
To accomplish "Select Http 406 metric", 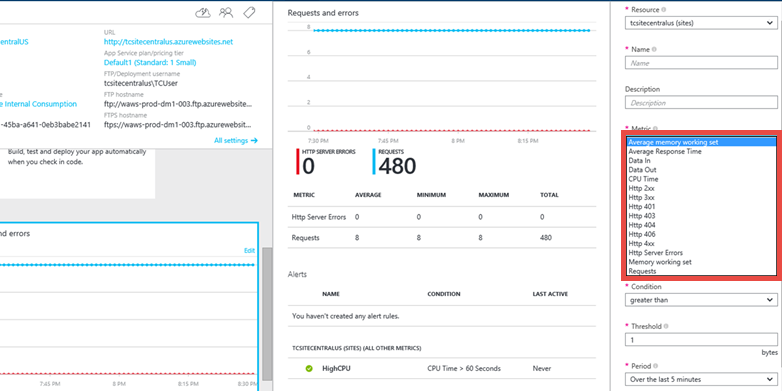I will point(701,234).
